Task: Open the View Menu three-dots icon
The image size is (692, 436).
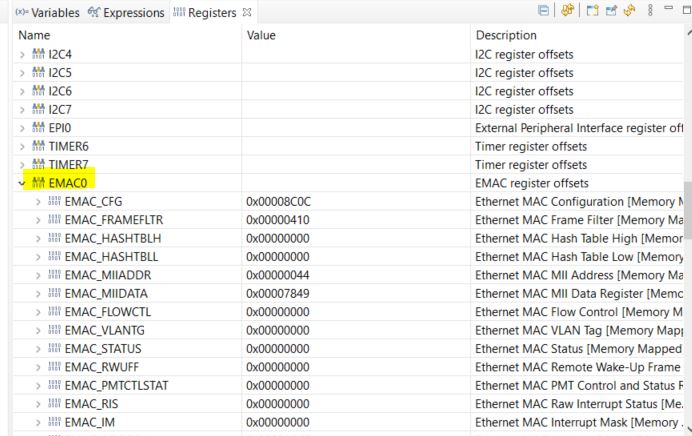Action: (x=650, y=12)
